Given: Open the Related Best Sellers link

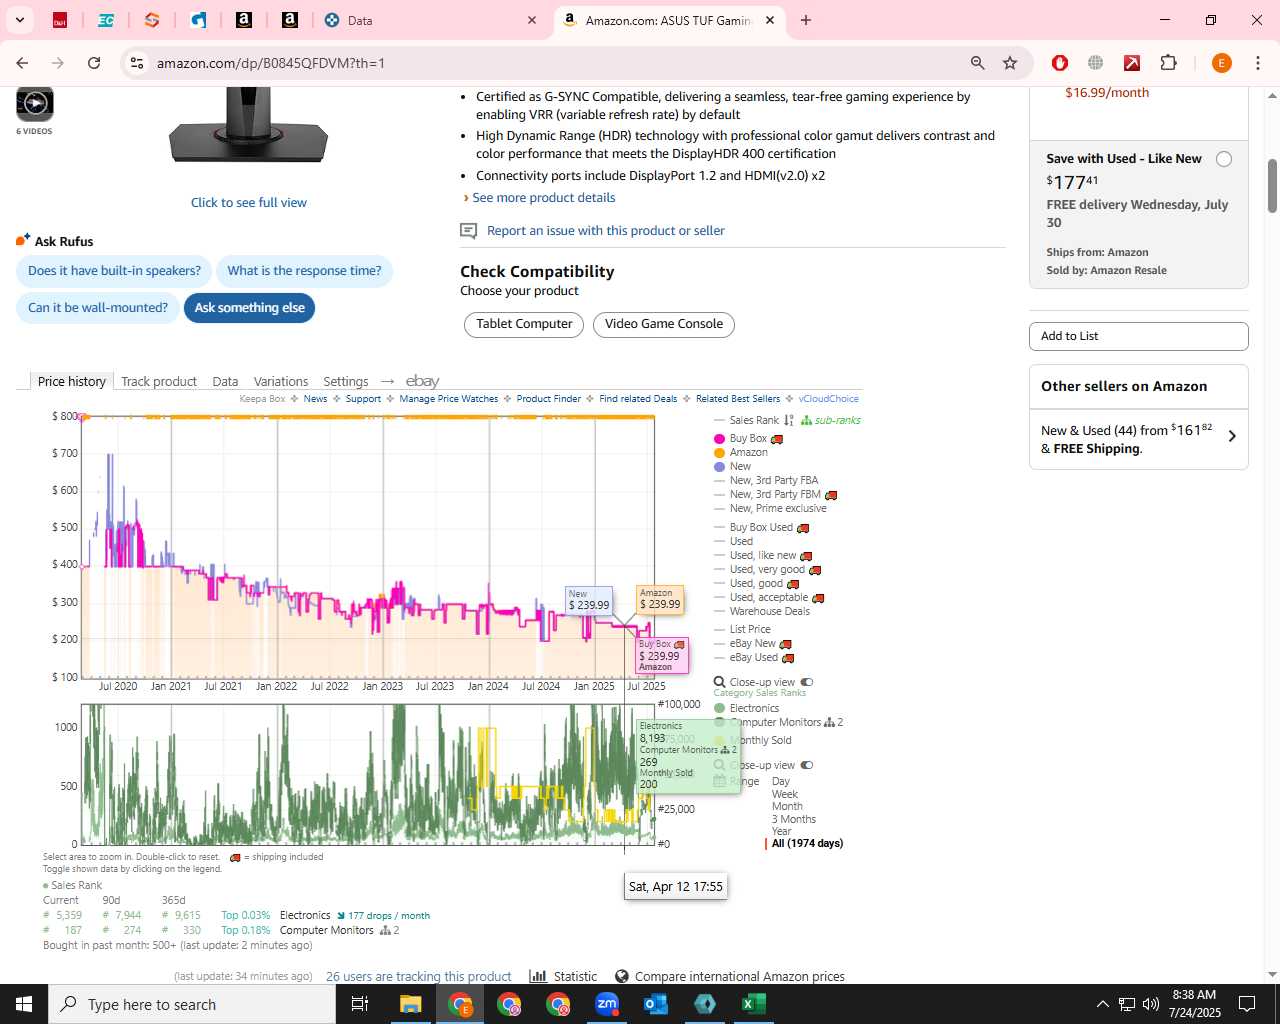Looking at the screenshot, I should point(738,399).
